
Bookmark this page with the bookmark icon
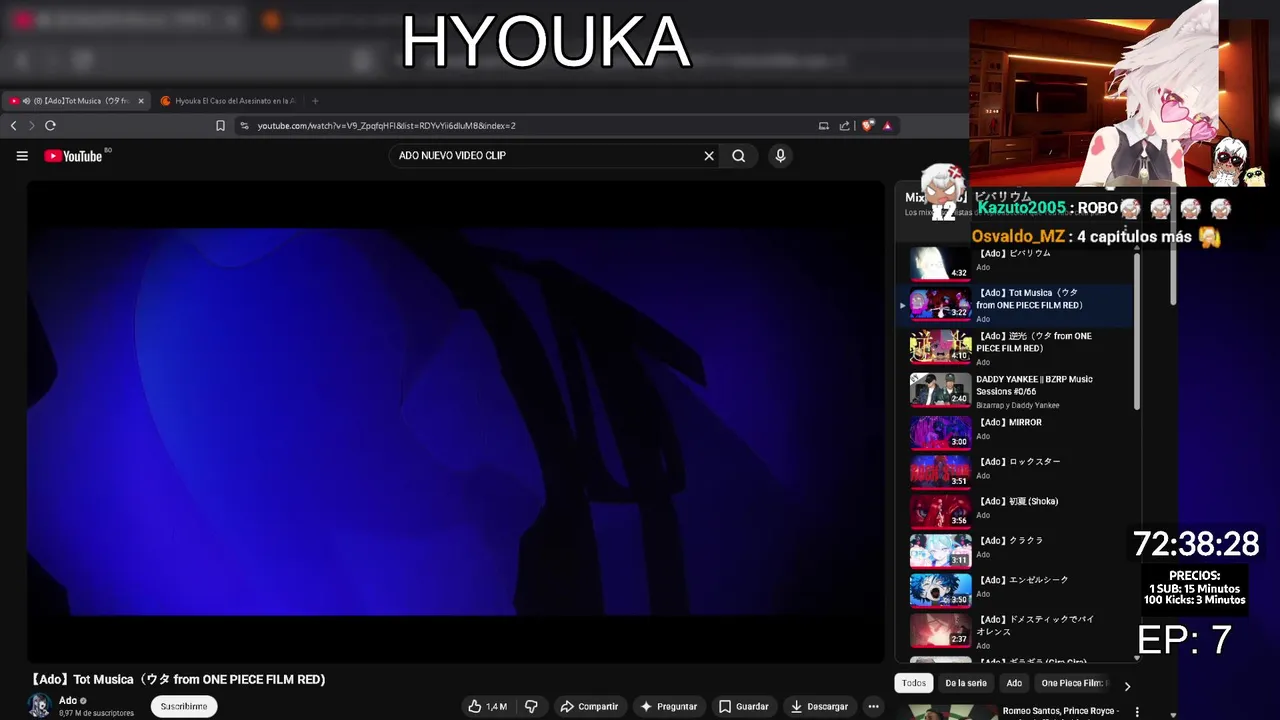click(x=220, y=126)
